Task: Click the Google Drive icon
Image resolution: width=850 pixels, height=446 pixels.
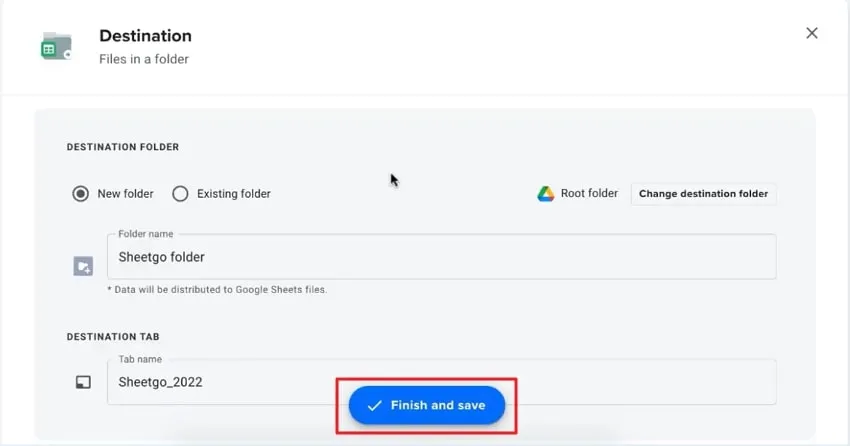Action: tap(545, 193)
